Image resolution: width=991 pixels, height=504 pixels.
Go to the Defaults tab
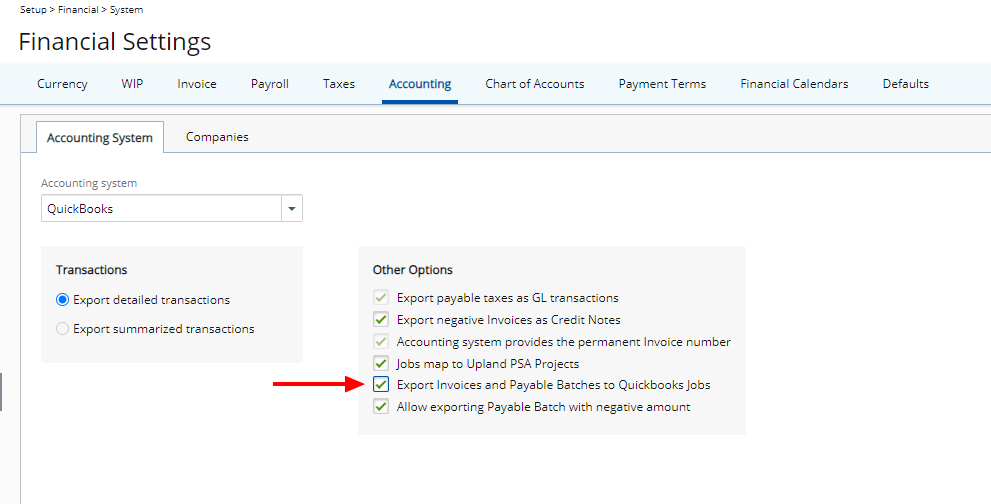tap(905, 84)
